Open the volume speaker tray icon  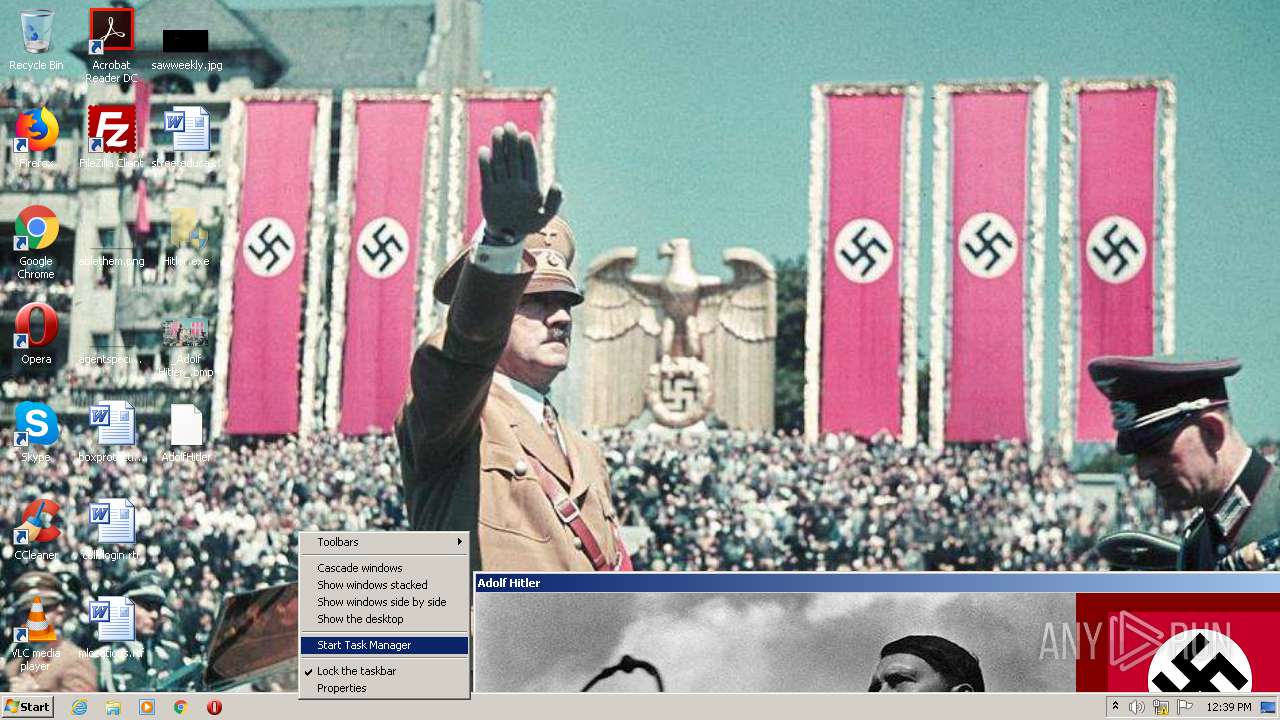click(x=1137, y=707)
